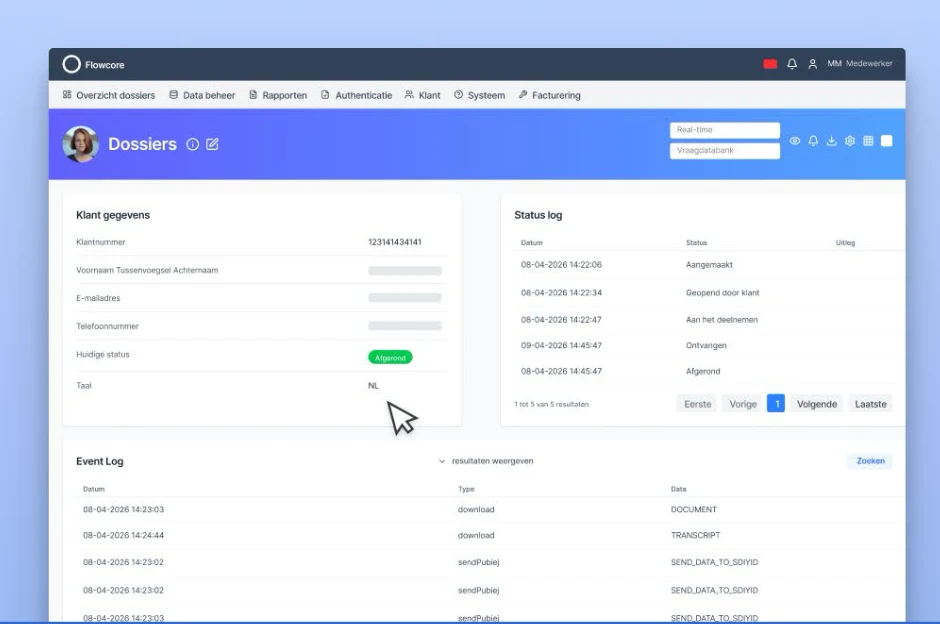Image resolution: width=940 pixels, height=624 pixels.
Task: Click the edit pencil icon next to Dossiers
Action: [212, 144]
